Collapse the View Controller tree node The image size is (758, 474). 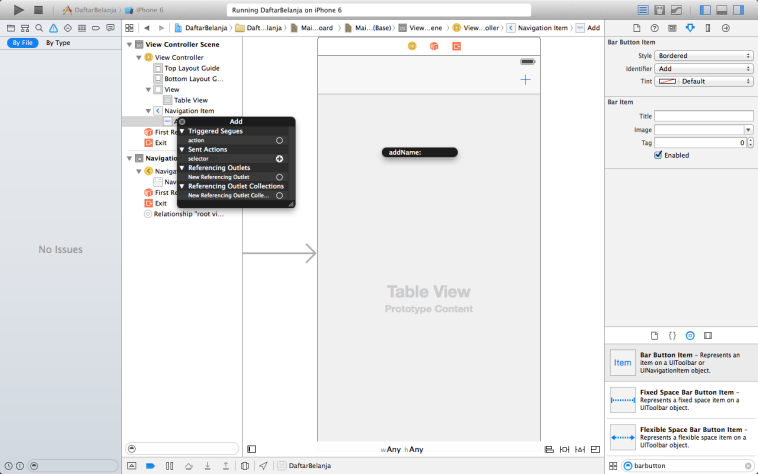click(139, 57)
